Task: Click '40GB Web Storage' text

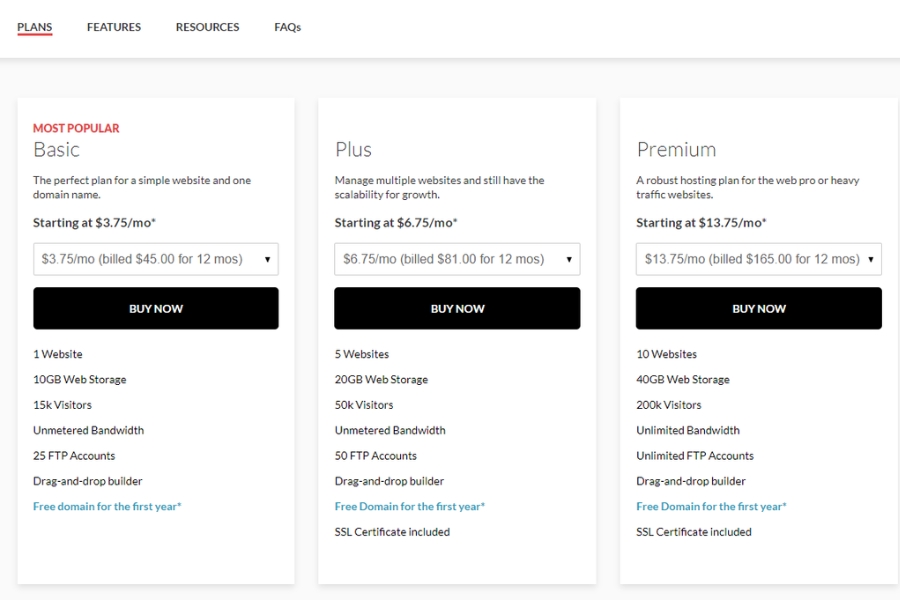Action: pos(682,380)
